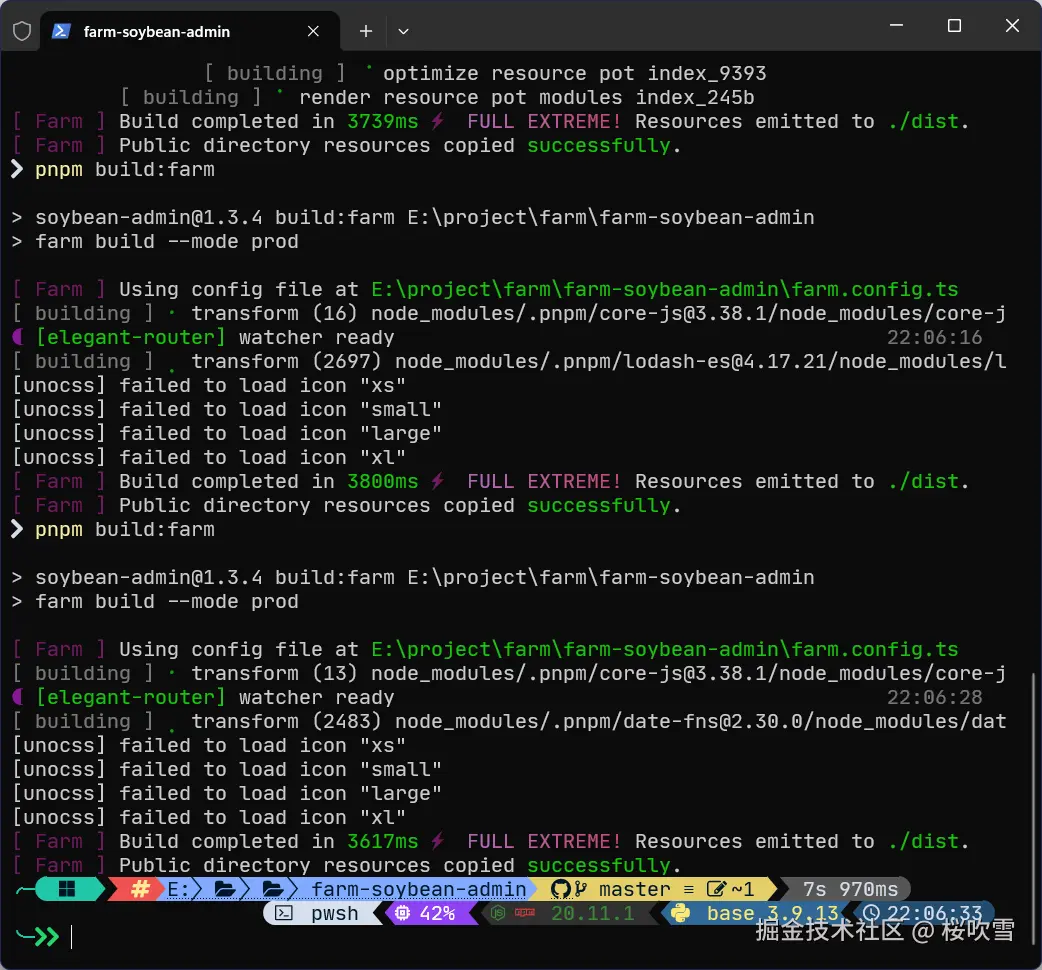
Task: Maximize the terminal window
Action: [x=954, y=26]
